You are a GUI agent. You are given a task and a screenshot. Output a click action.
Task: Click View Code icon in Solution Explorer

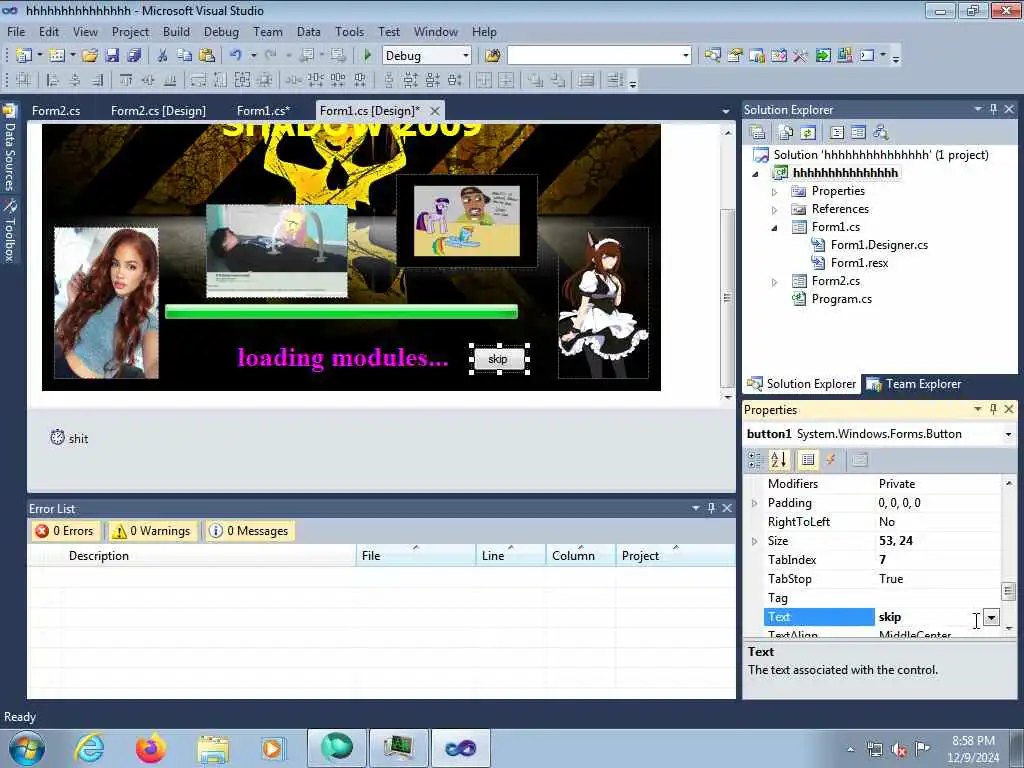(x=837, y=133)
